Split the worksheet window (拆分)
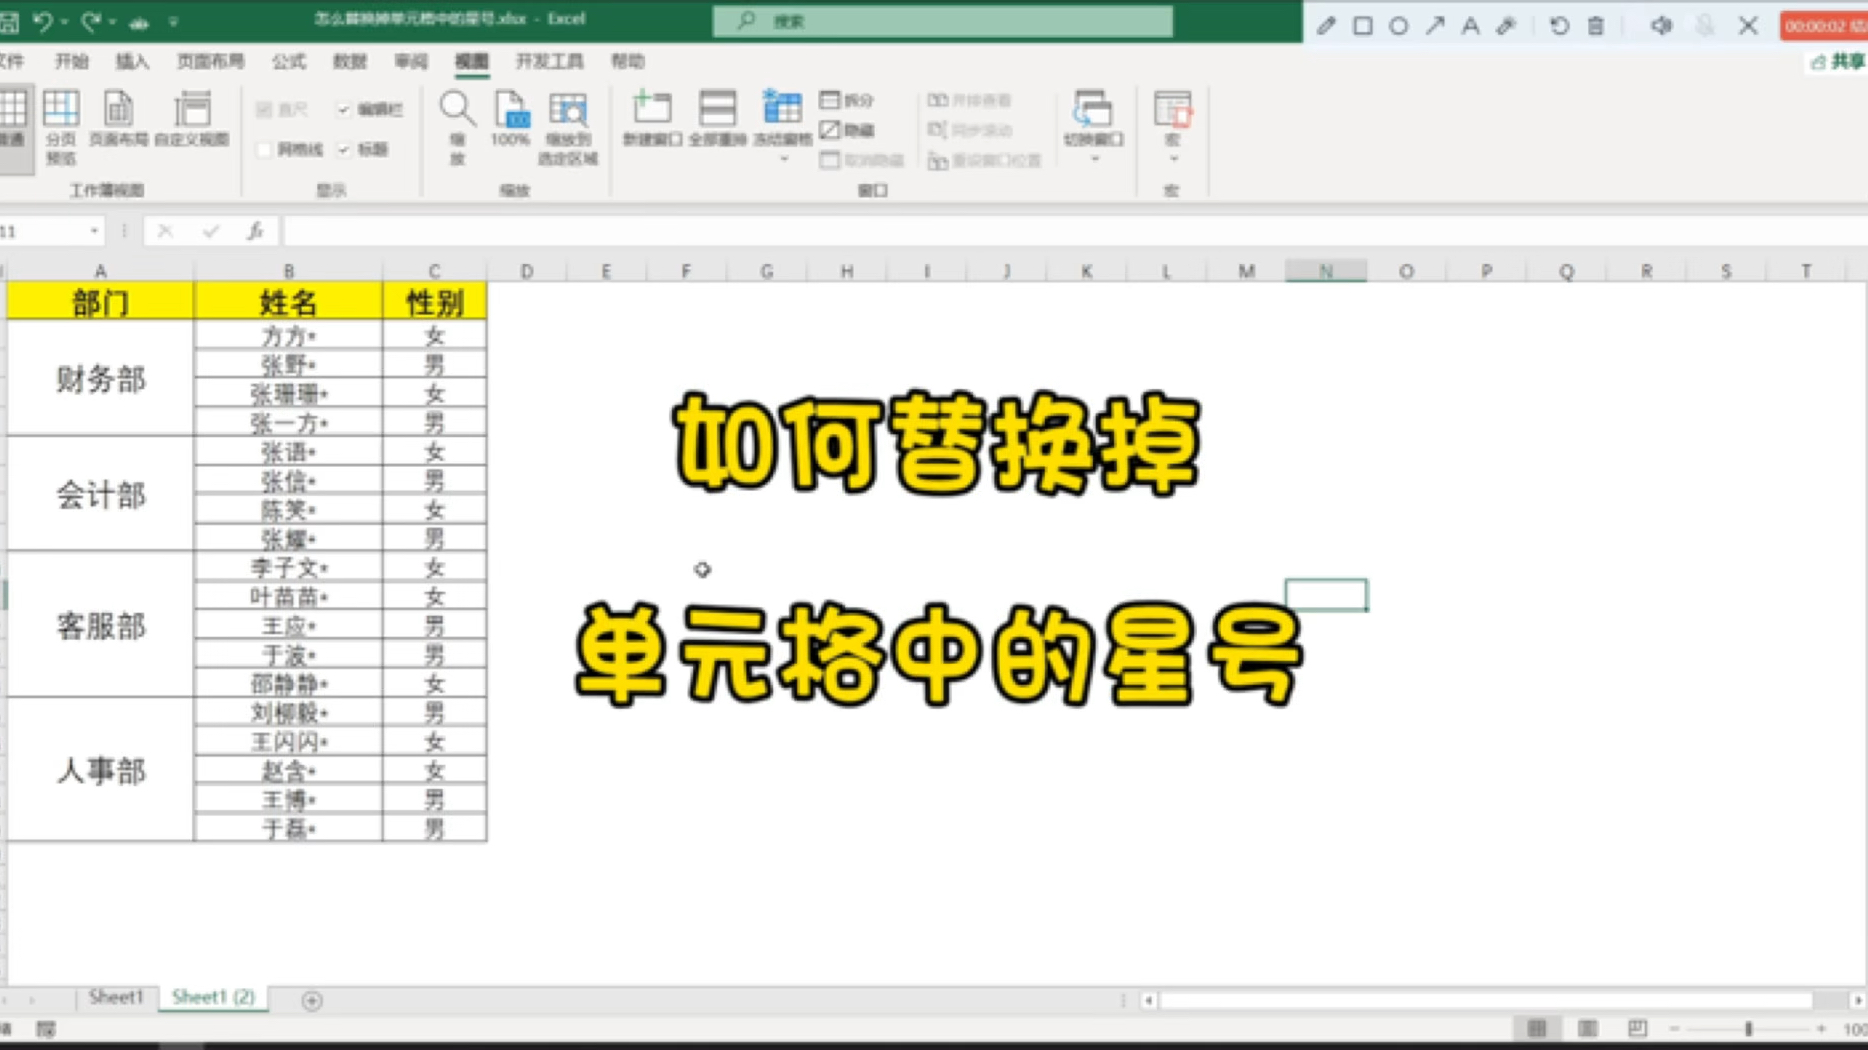The height and width of the screenshot is (1050, 1868). 845,100
